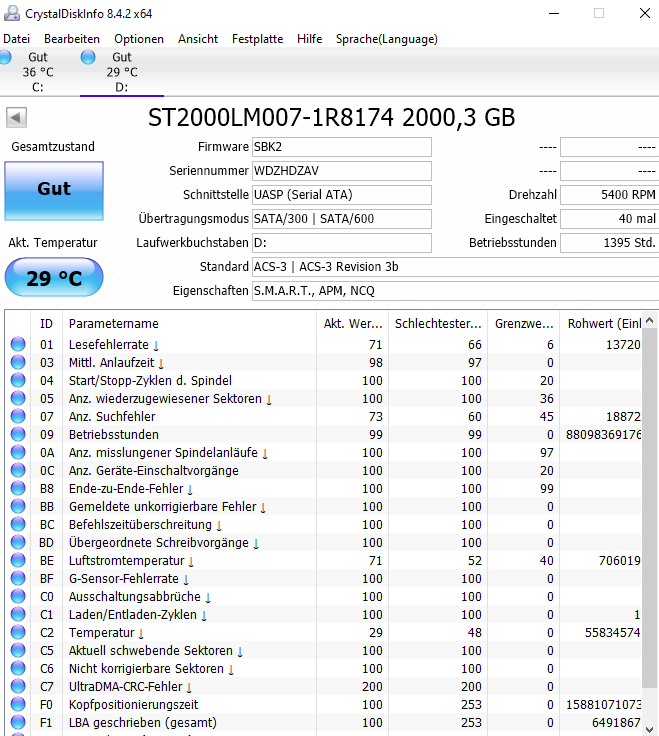Click the vertical scrollbar thumb of attribute list
This screenshot has height=736, width=659.
(x=650, y=508)
